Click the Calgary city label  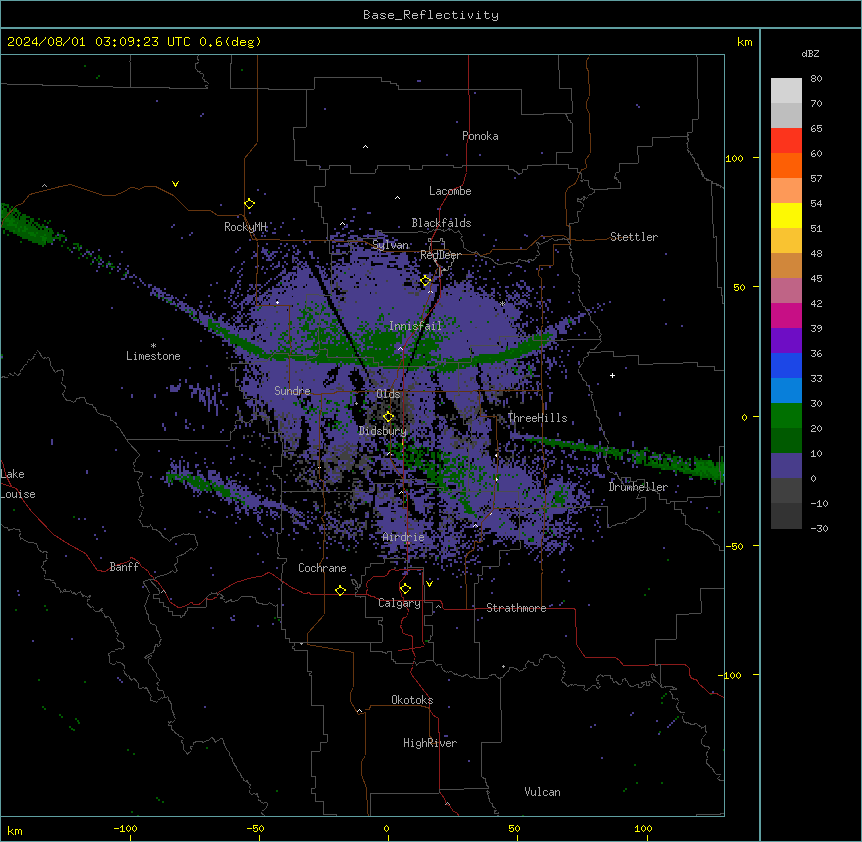(400, 603)
